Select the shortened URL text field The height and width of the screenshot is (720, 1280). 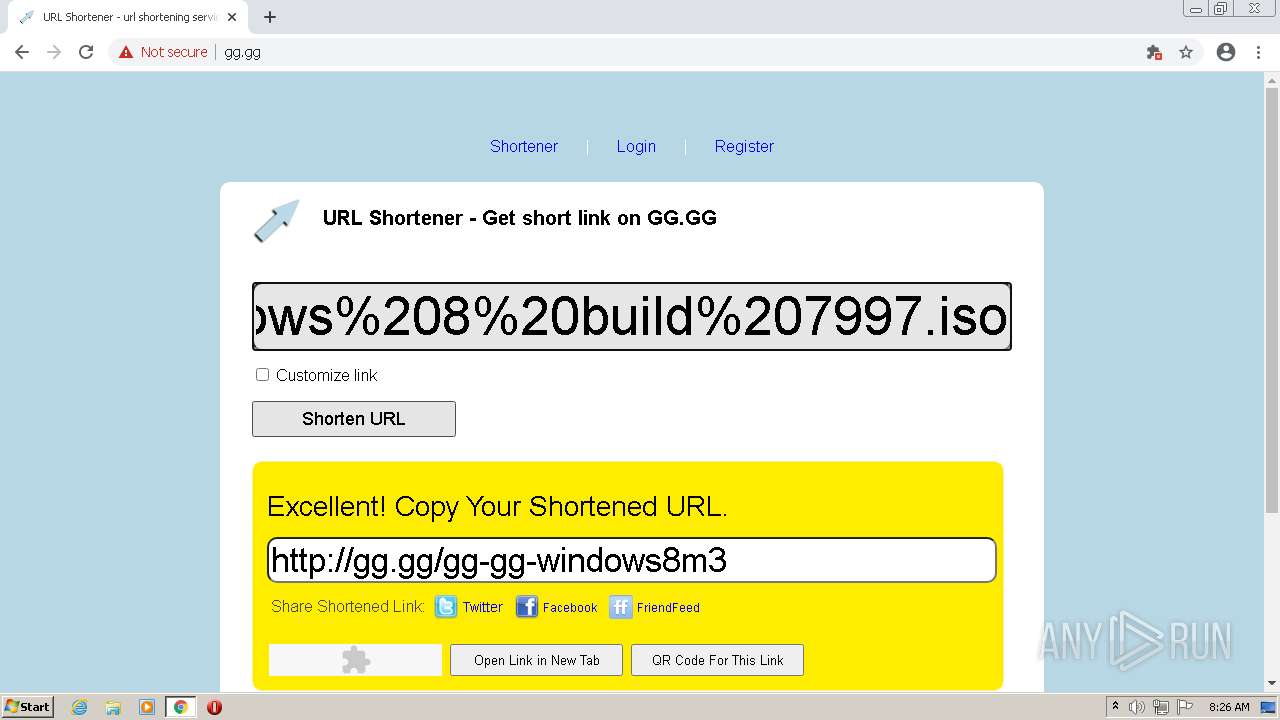pyautogui.click(x=632, y=560)
